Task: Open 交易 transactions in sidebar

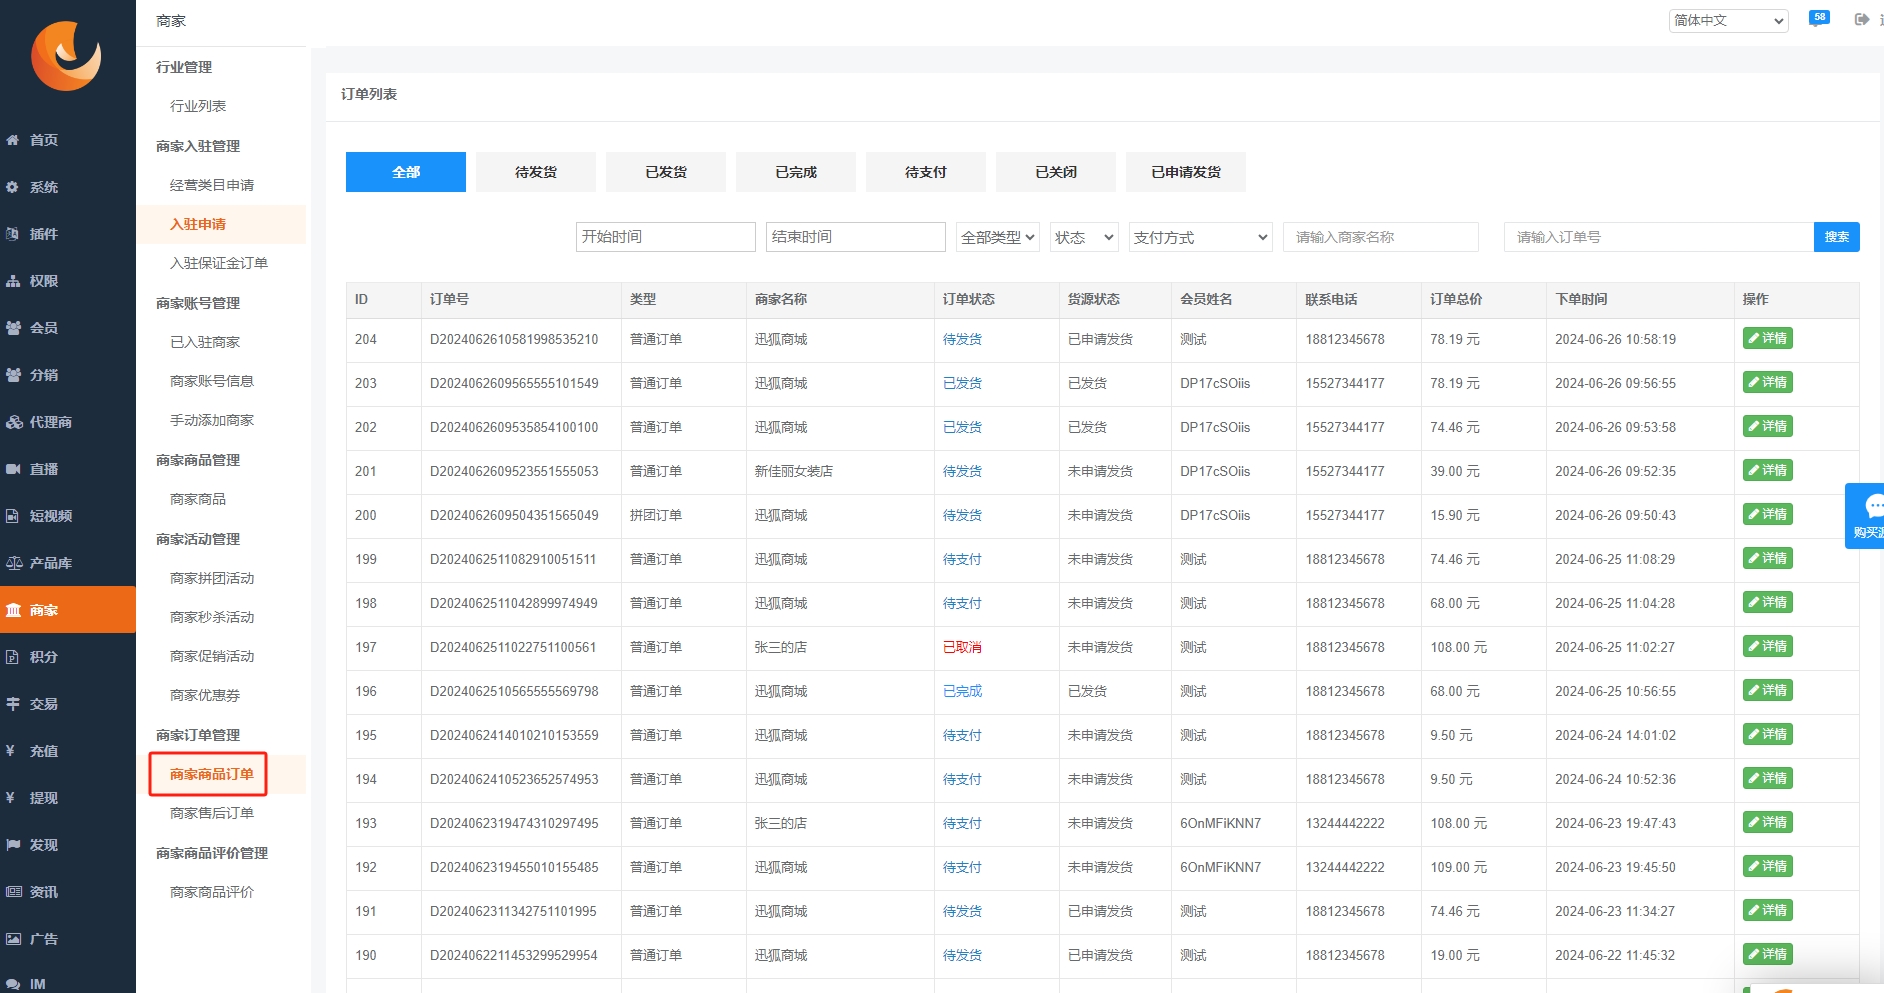Action: coord(68,704)
